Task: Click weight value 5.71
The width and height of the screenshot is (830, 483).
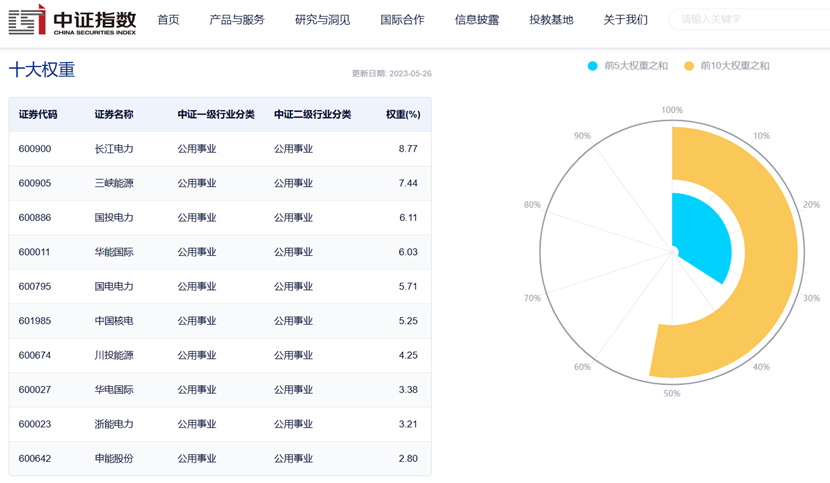Action: [x=408, y=287]
